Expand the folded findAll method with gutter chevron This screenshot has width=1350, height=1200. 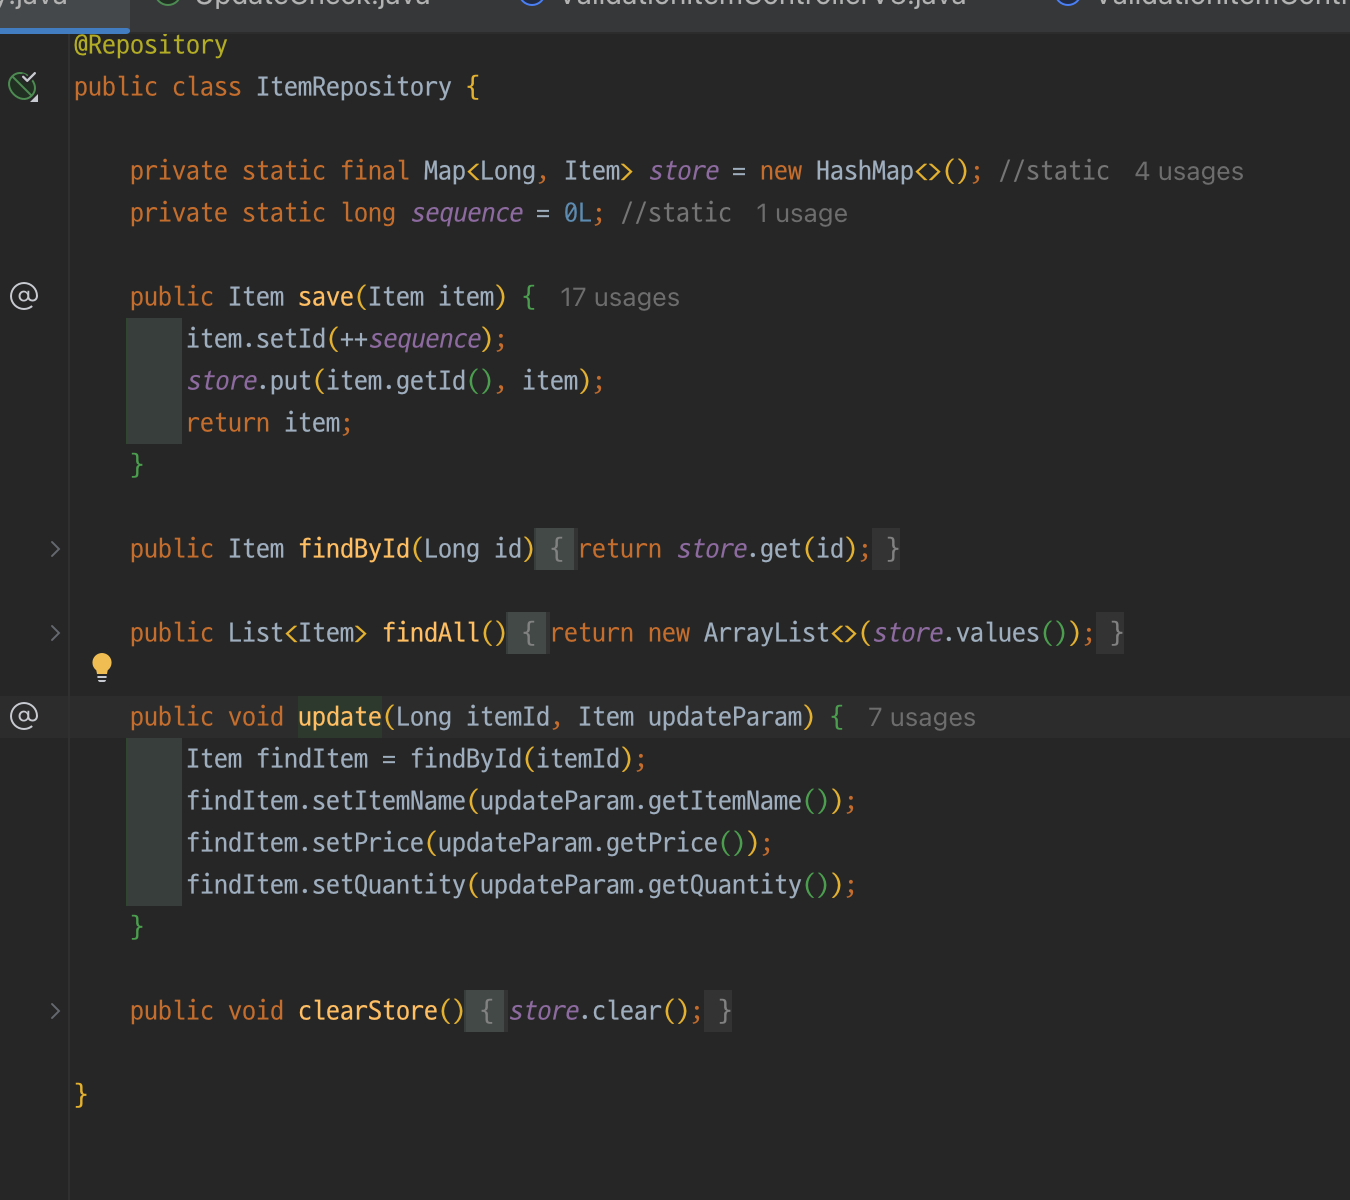pos(55,633)
